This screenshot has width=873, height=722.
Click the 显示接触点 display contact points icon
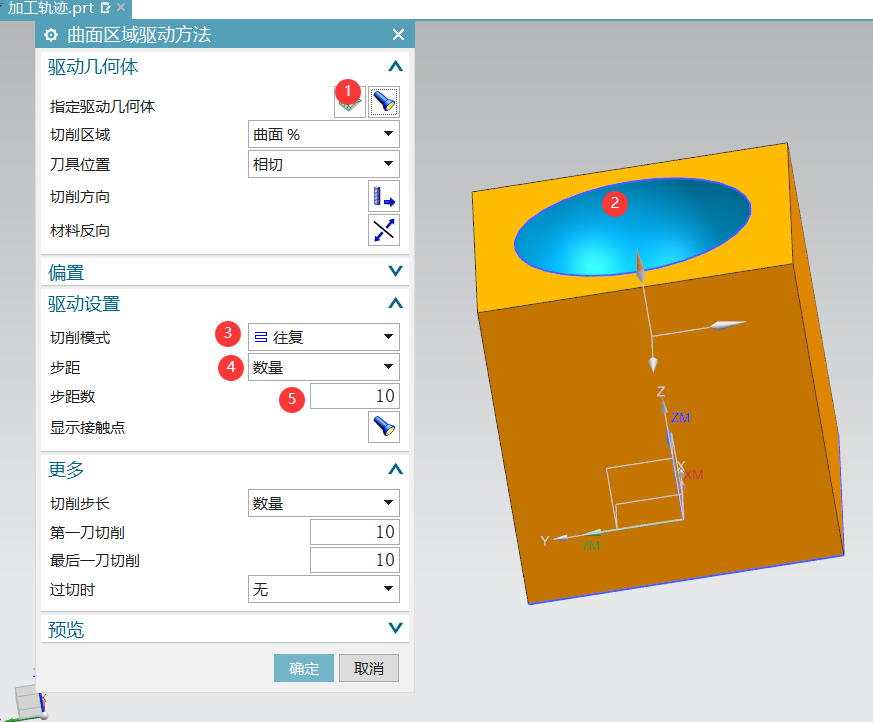tap(384, 427)
